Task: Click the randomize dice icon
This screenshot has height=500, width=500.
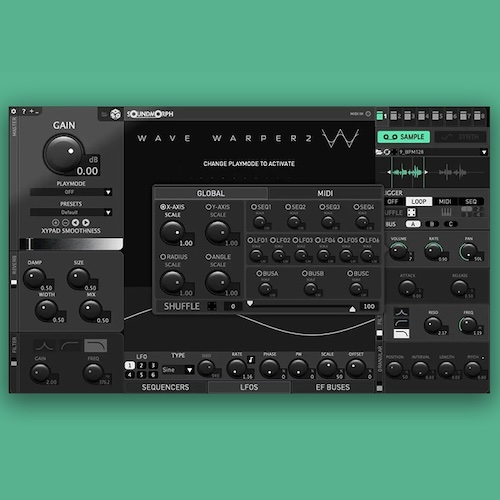Action: (116, 114)
